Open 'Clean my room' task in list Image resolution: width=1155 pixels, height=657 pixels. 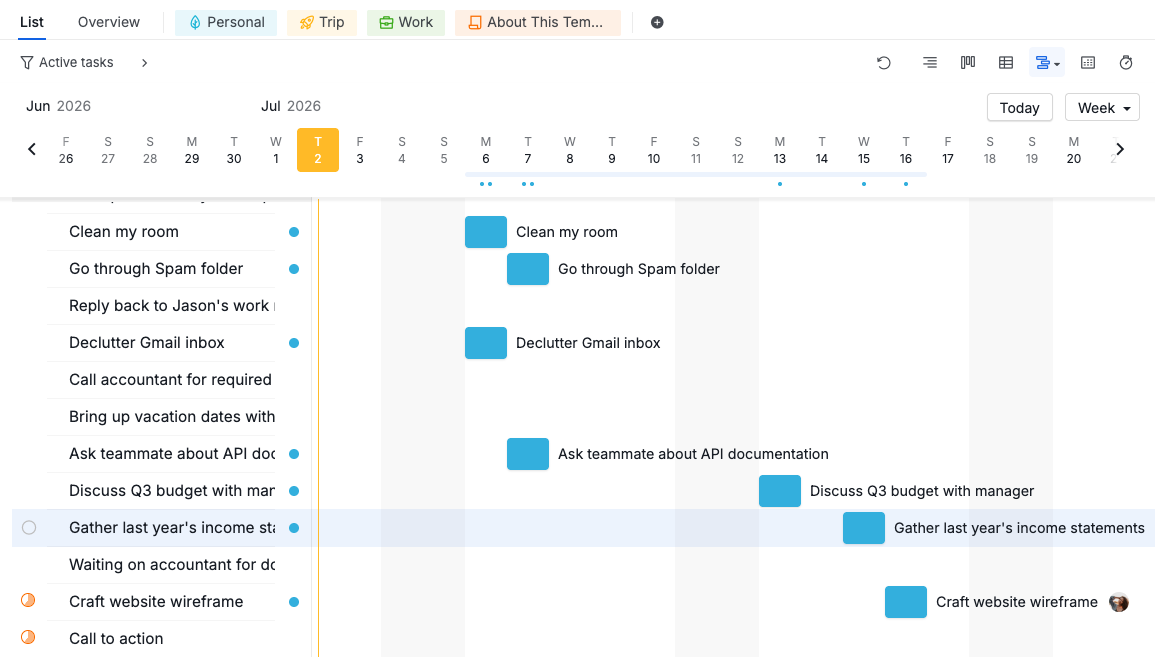(124, 232)
